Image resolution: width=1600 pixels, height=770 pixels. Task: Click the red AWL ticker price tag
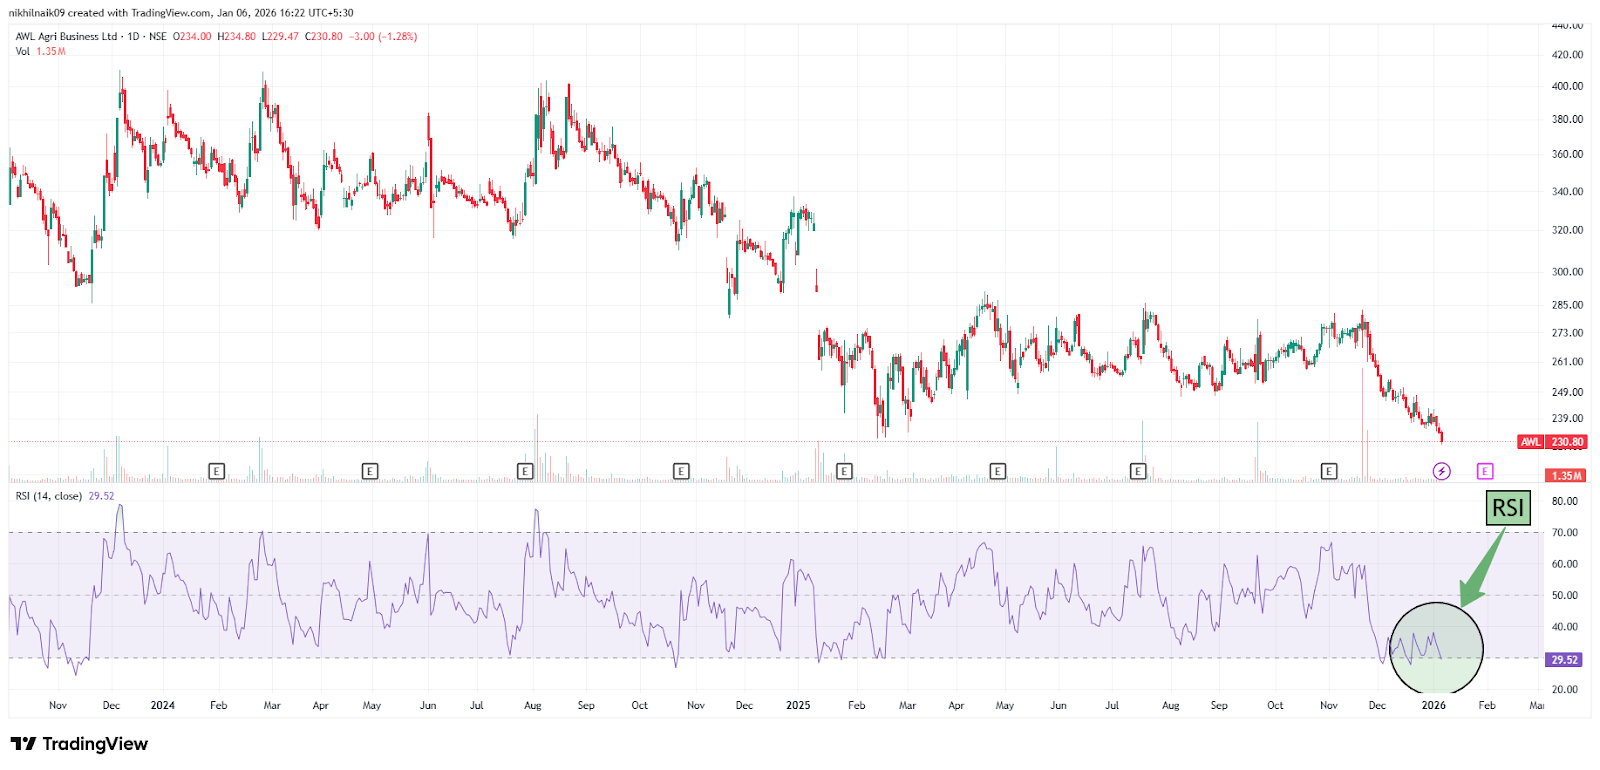(x=1530, y=442)
